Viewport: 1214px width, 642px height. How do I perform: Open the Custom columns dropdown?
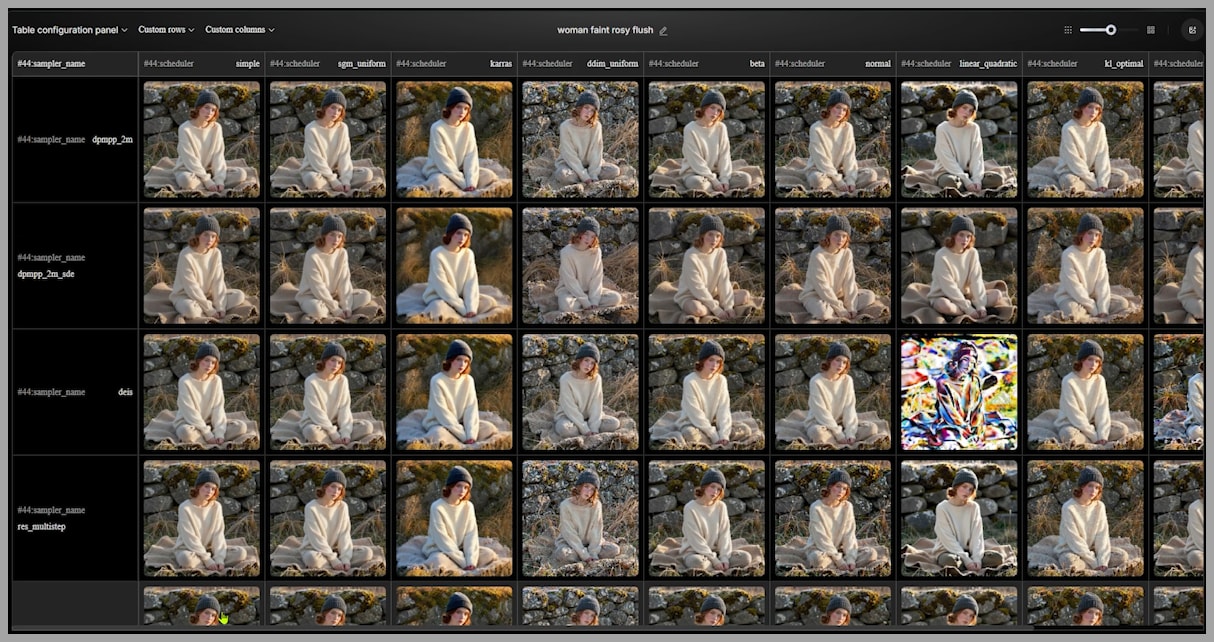(237, 29)
